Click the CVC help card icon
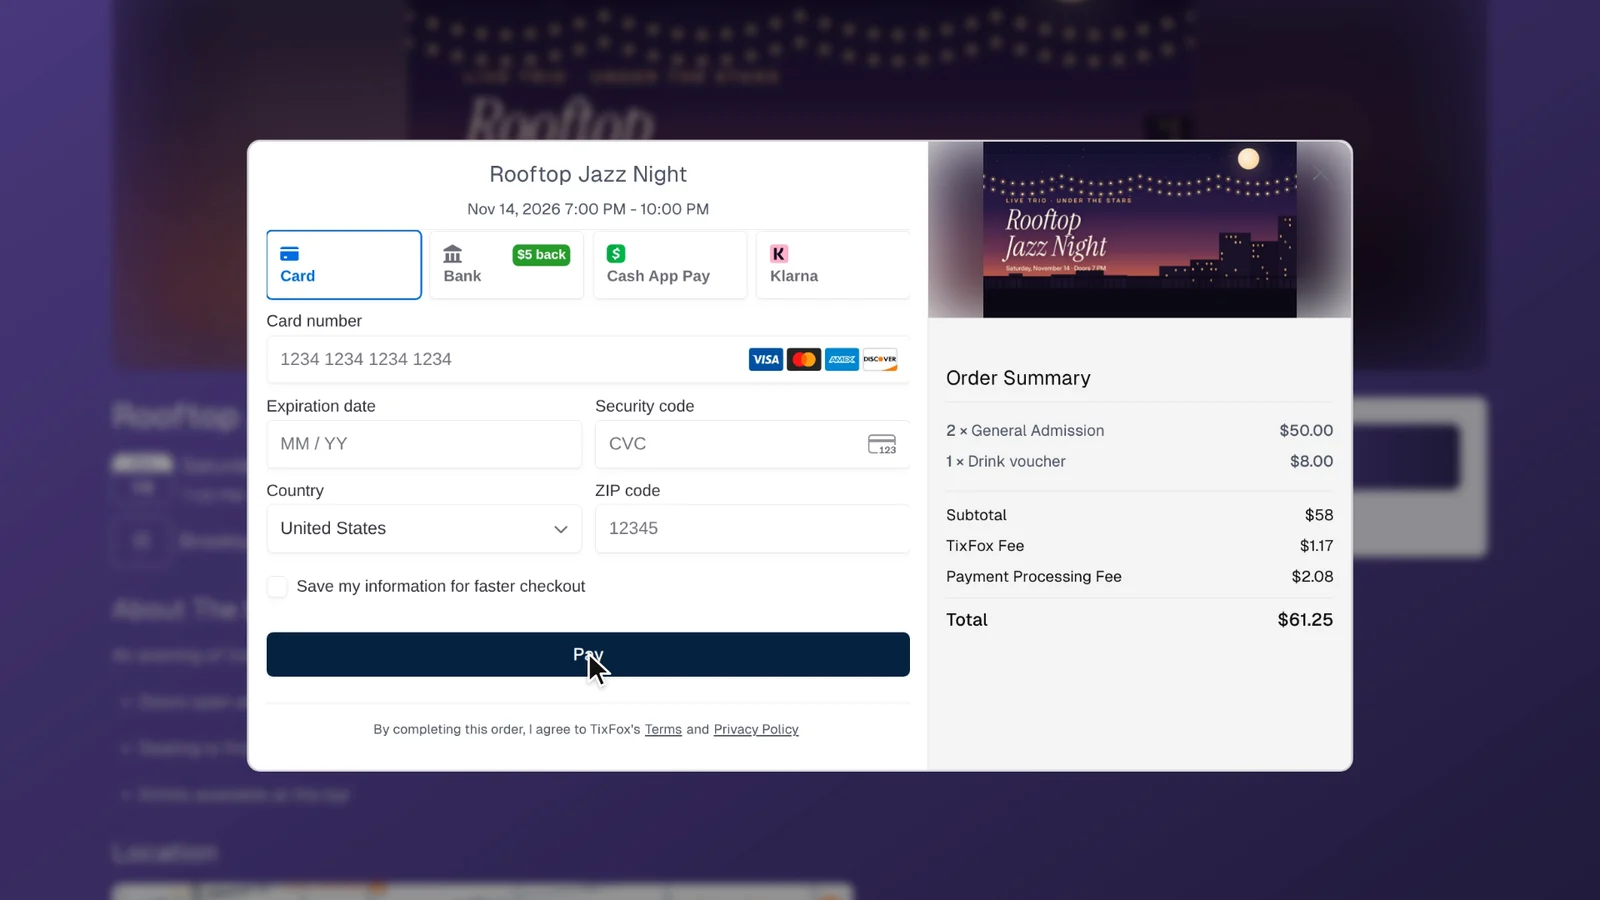The height and width of the screenshot is (900, 1600). tap(882, 444)
